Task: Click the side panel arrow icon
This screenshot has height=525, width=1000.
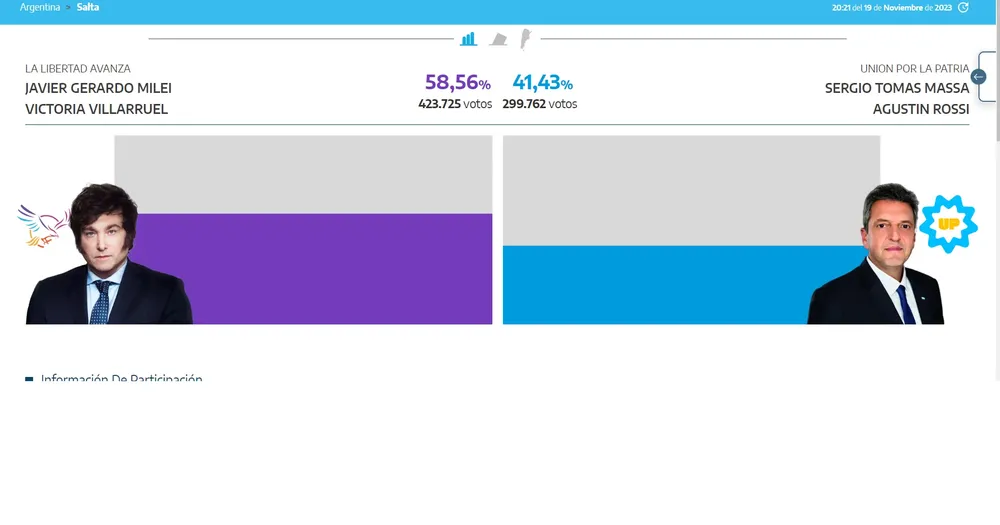Action: point(979,77)
